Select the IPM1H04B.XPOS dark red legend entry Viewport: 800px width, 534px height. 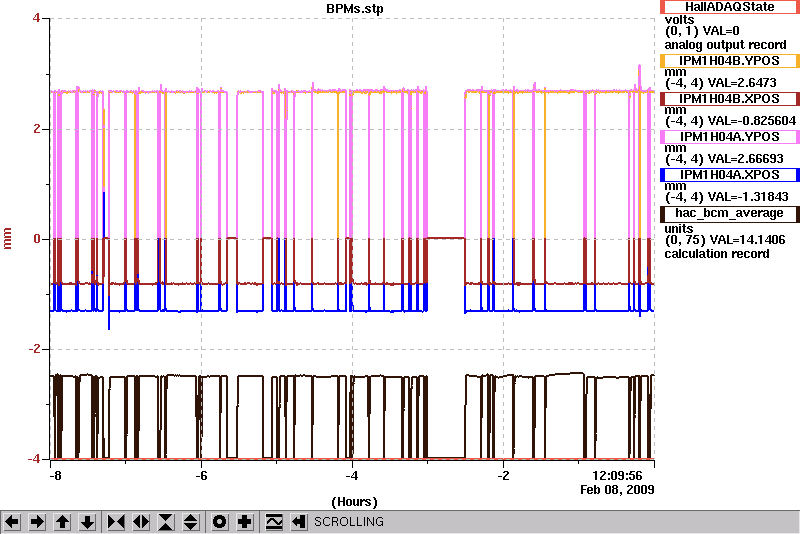point(730,98)
